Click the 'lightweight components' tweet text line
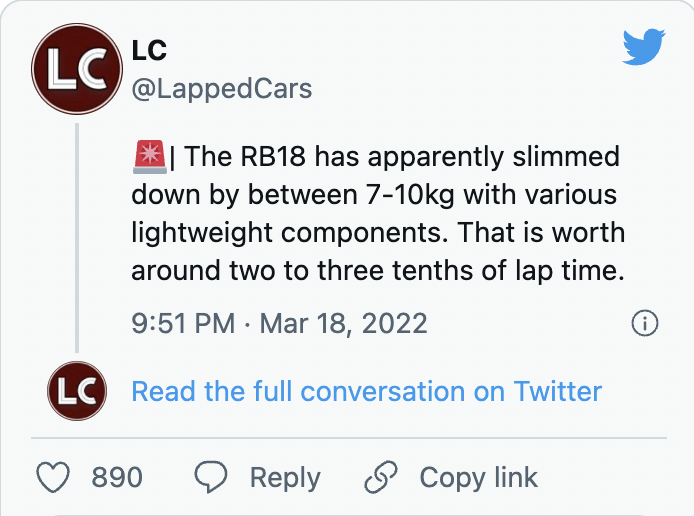 tap(378, 233)
